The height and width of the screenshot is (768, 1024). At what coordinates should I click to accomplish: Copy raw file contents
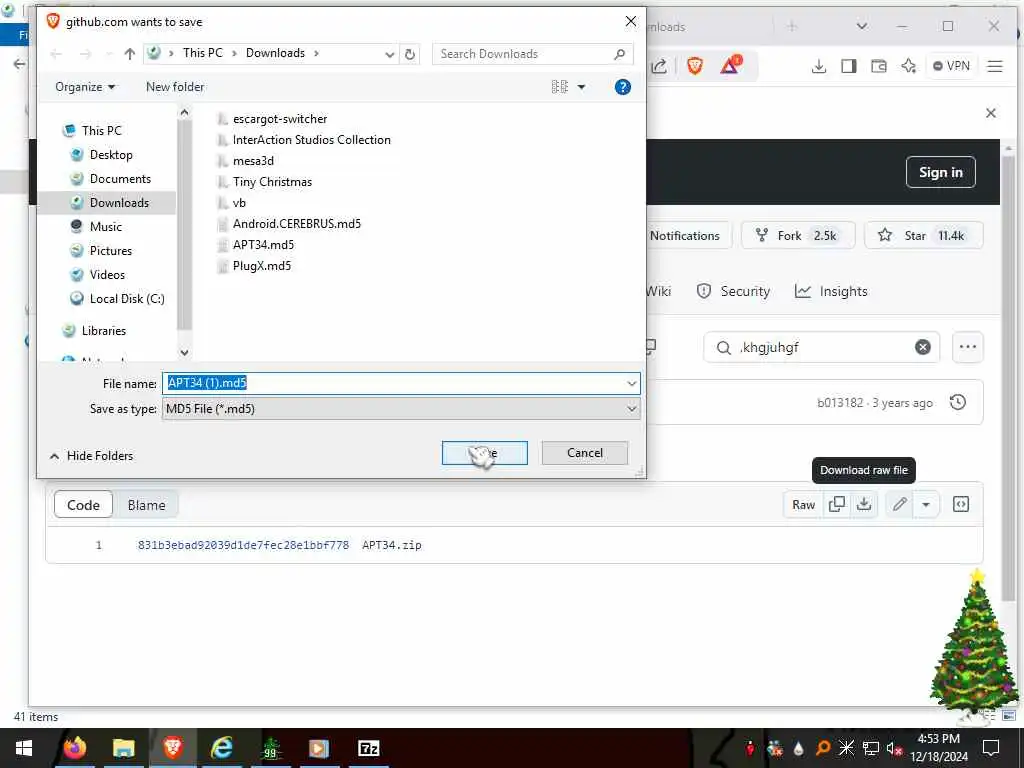pyautogui.click(x=837, y=504)
